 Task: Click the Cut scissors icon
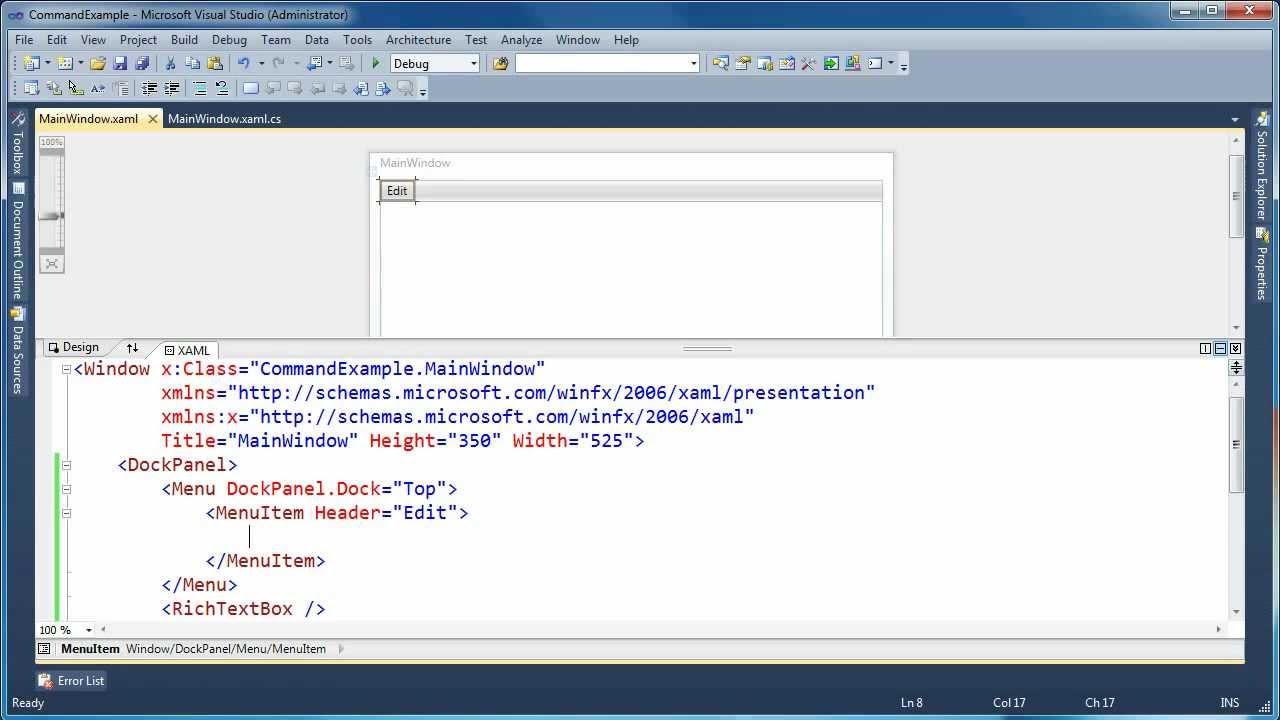click(170, 63)
